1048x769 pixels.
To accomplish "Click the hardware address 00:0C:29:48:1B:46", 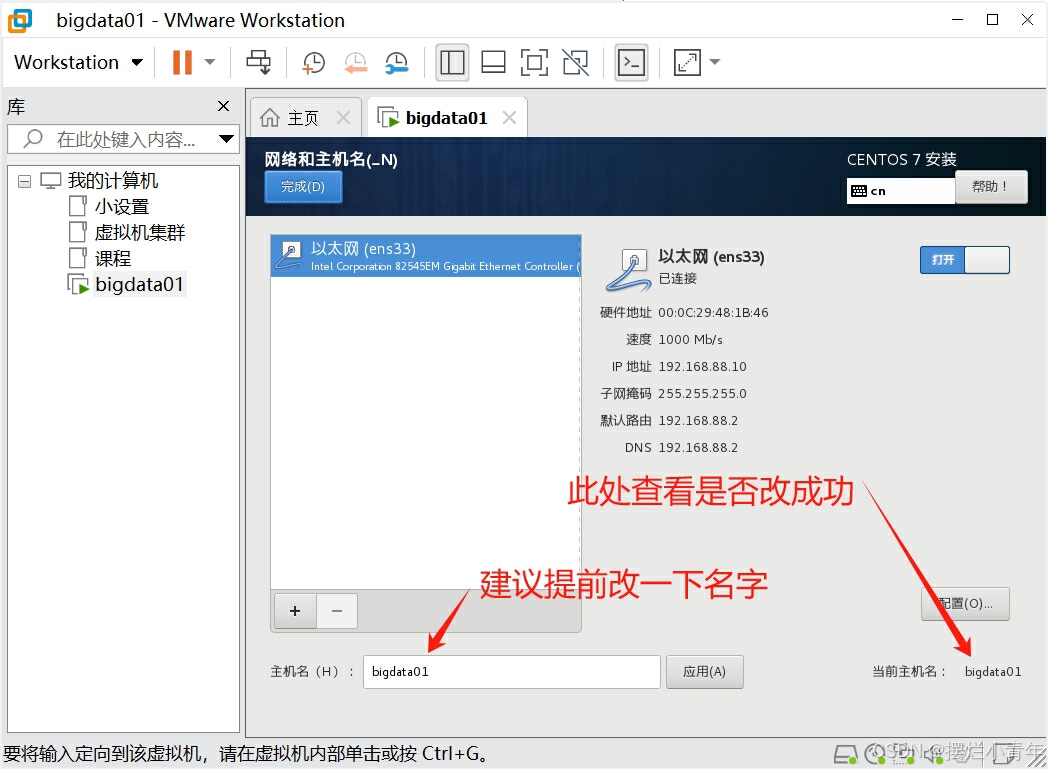I will 713,313.
